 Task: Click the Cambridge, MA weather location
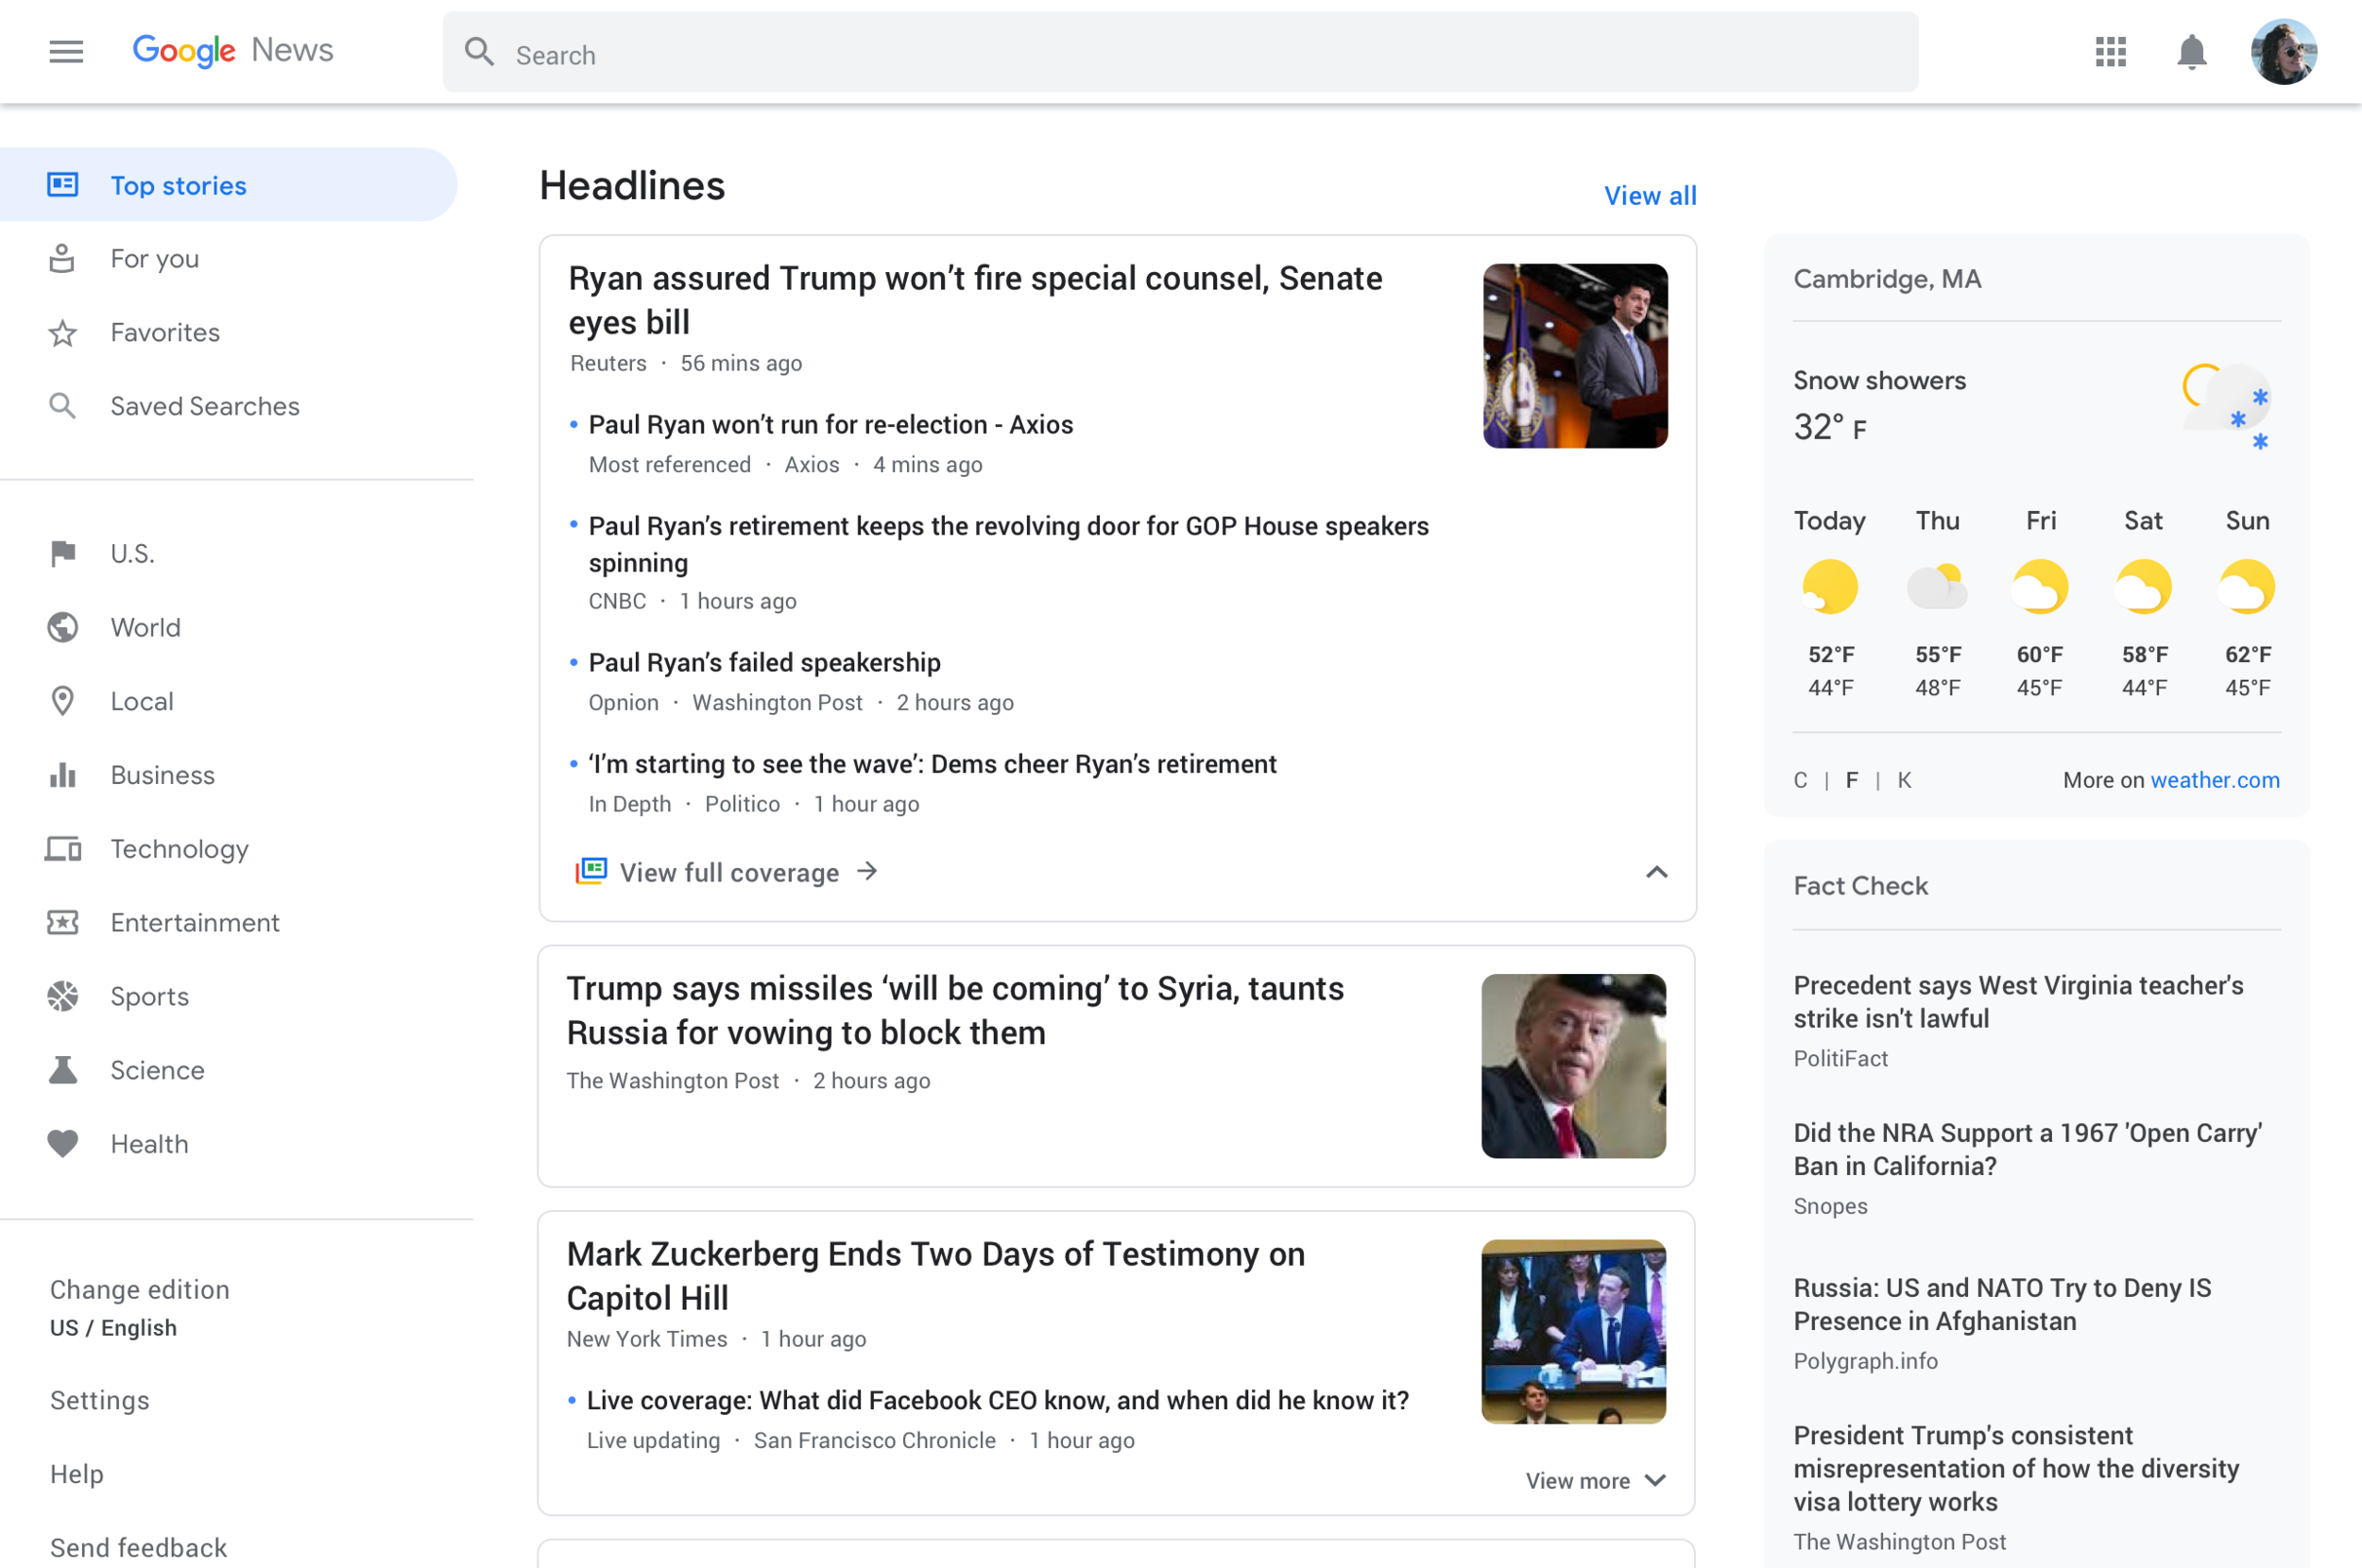point(1886,279)
